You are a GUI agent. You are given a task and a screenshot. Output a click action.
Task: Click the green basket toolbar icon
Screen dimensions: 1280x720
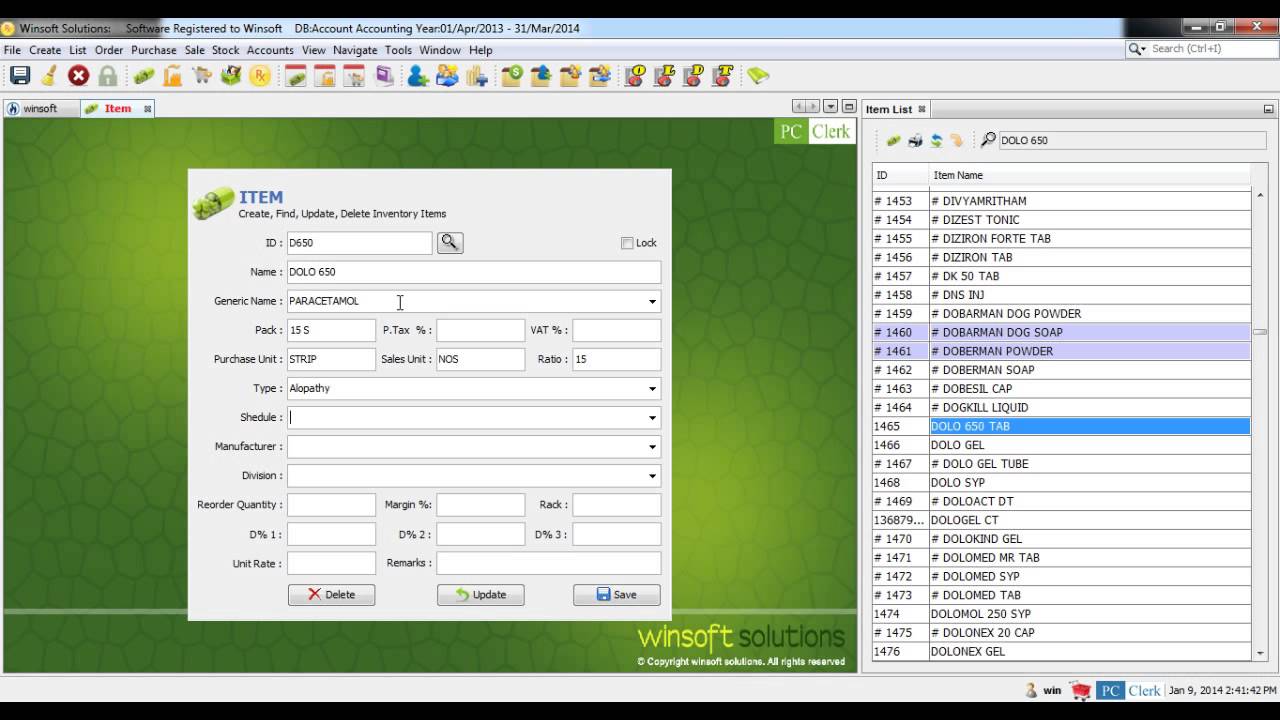[231, 75]
